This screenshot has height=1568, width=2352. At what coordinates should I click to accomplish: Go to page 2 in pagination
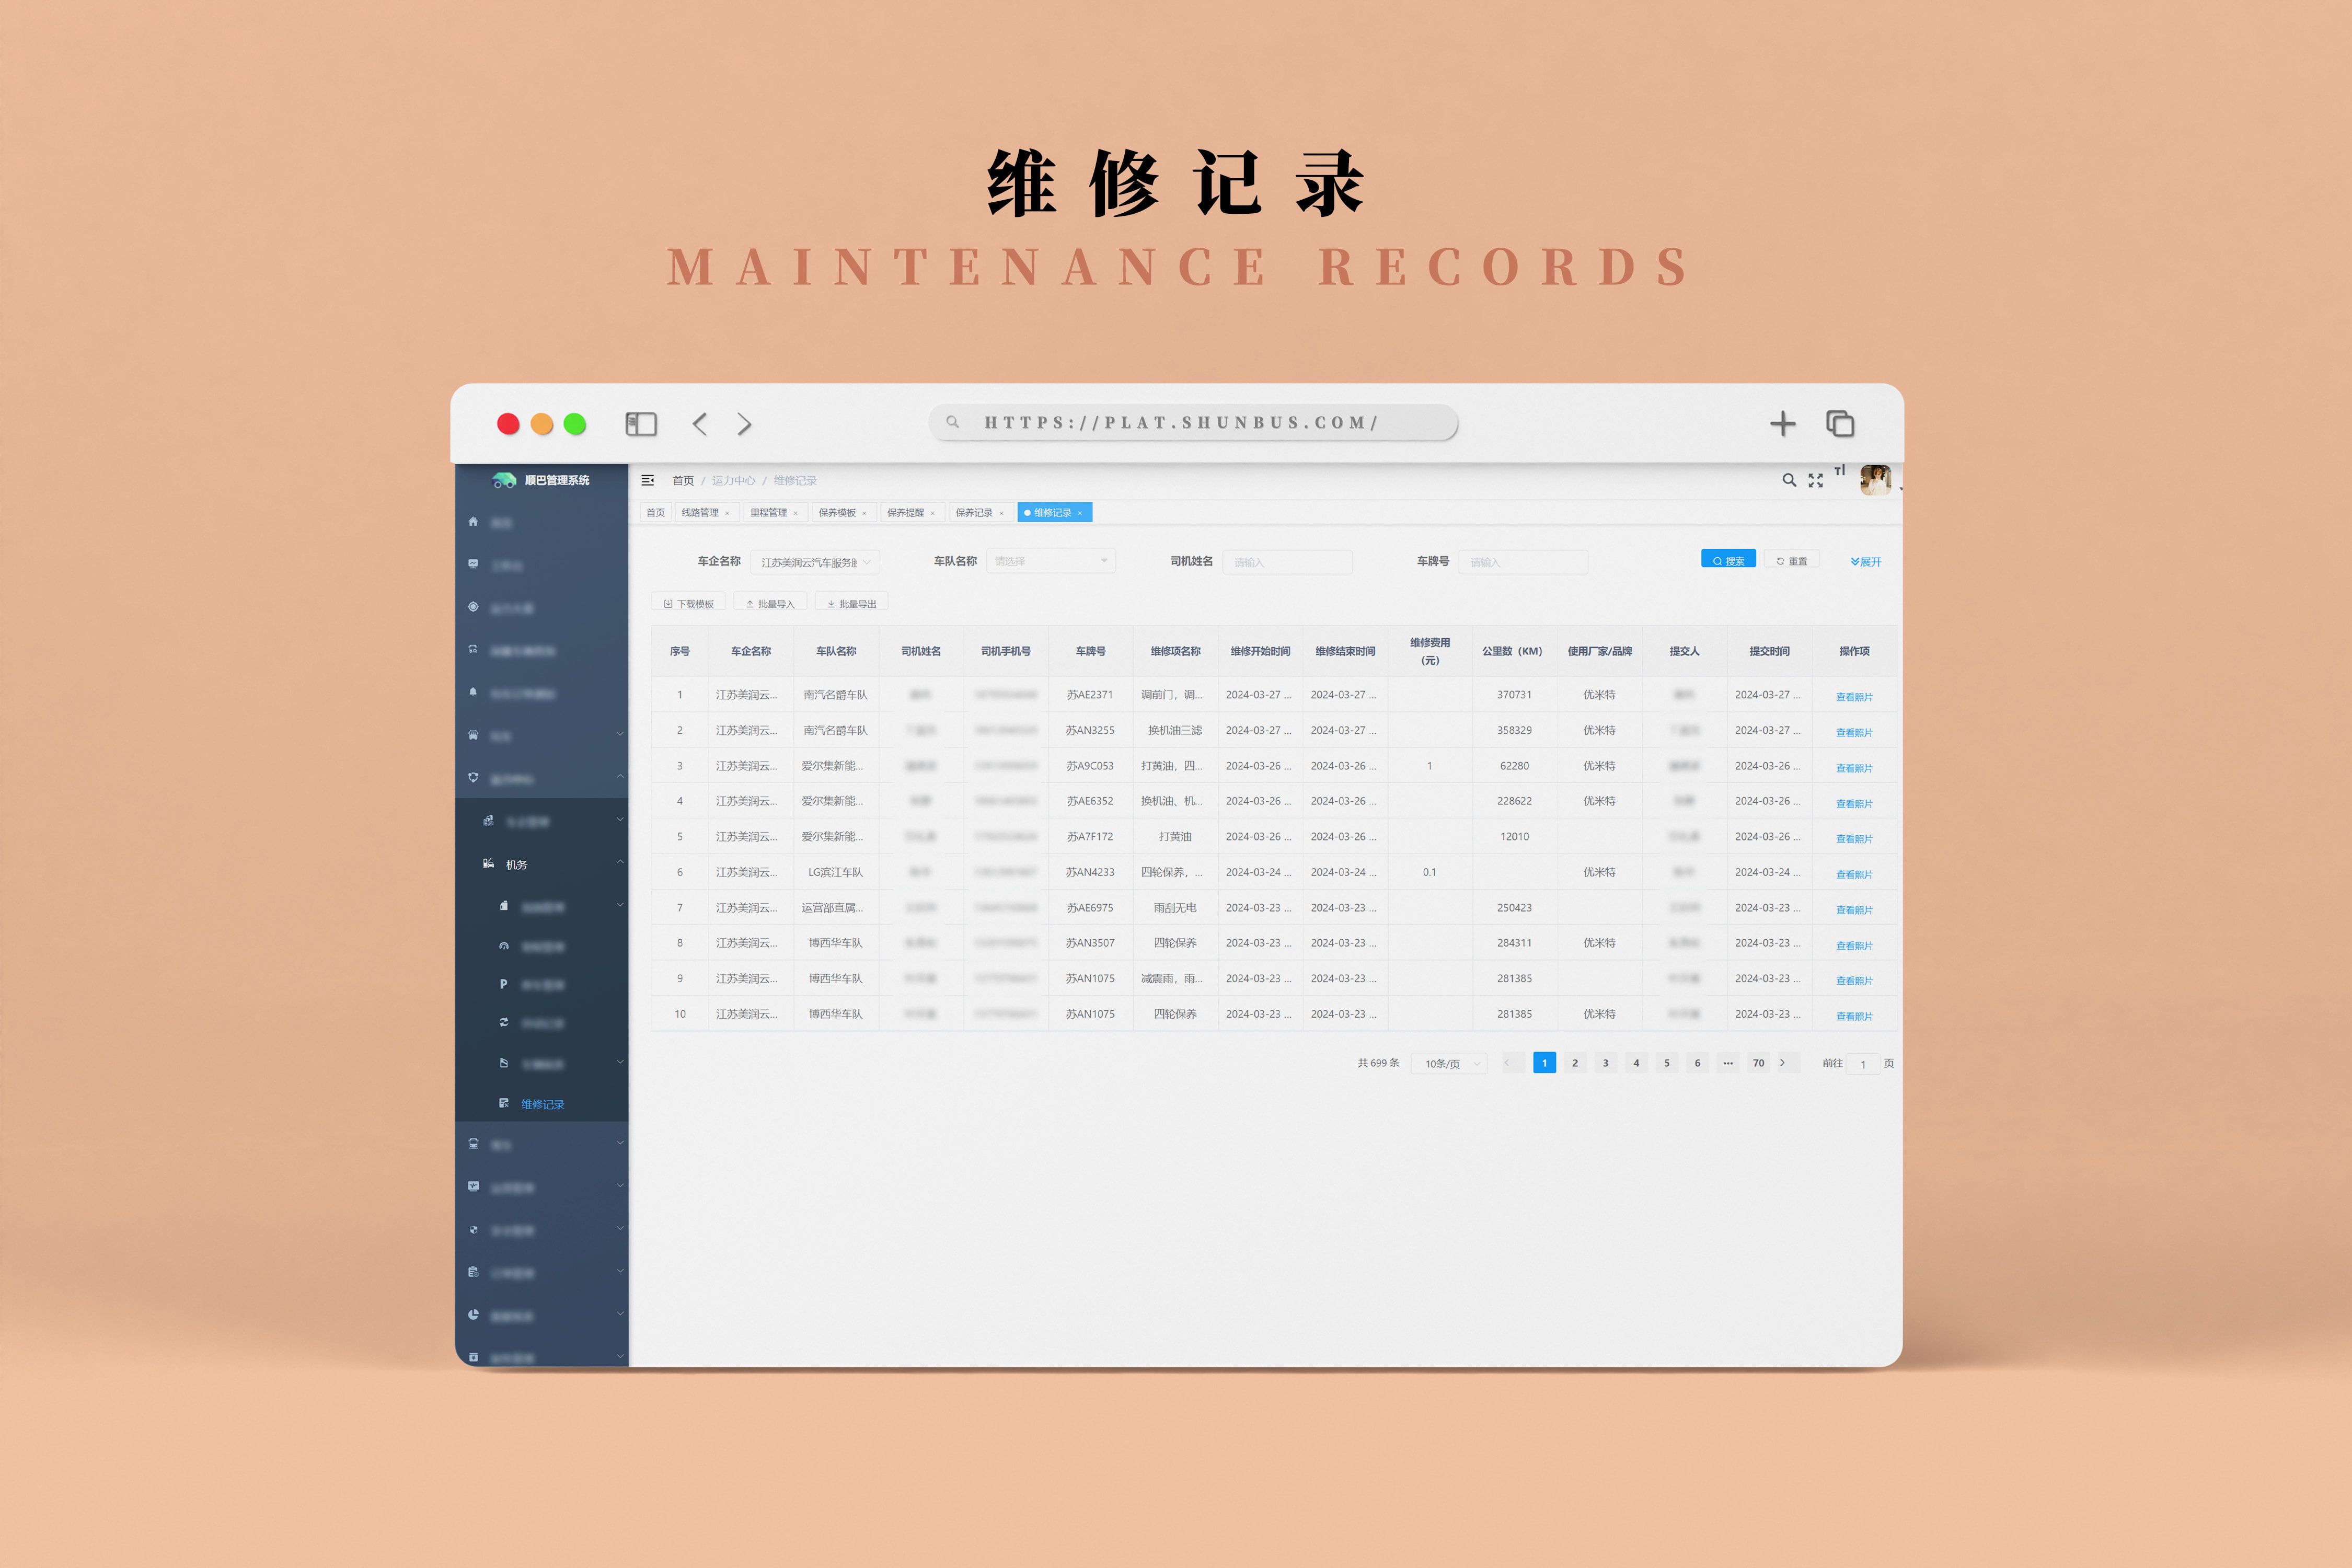1575,1063
